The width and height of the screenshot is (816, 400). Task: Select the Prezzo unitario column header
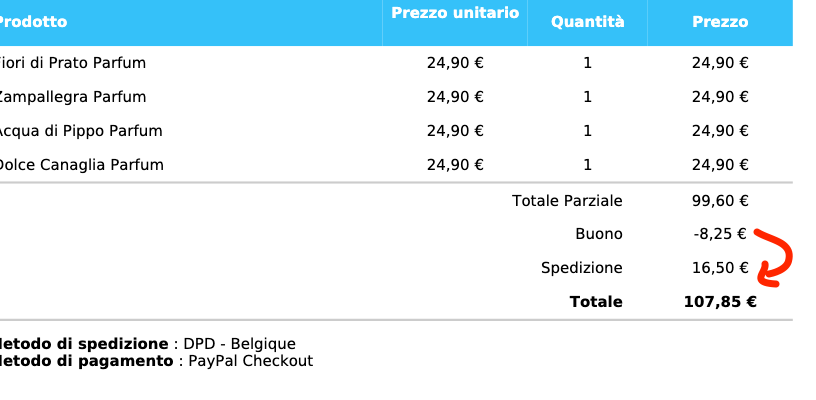455,13
